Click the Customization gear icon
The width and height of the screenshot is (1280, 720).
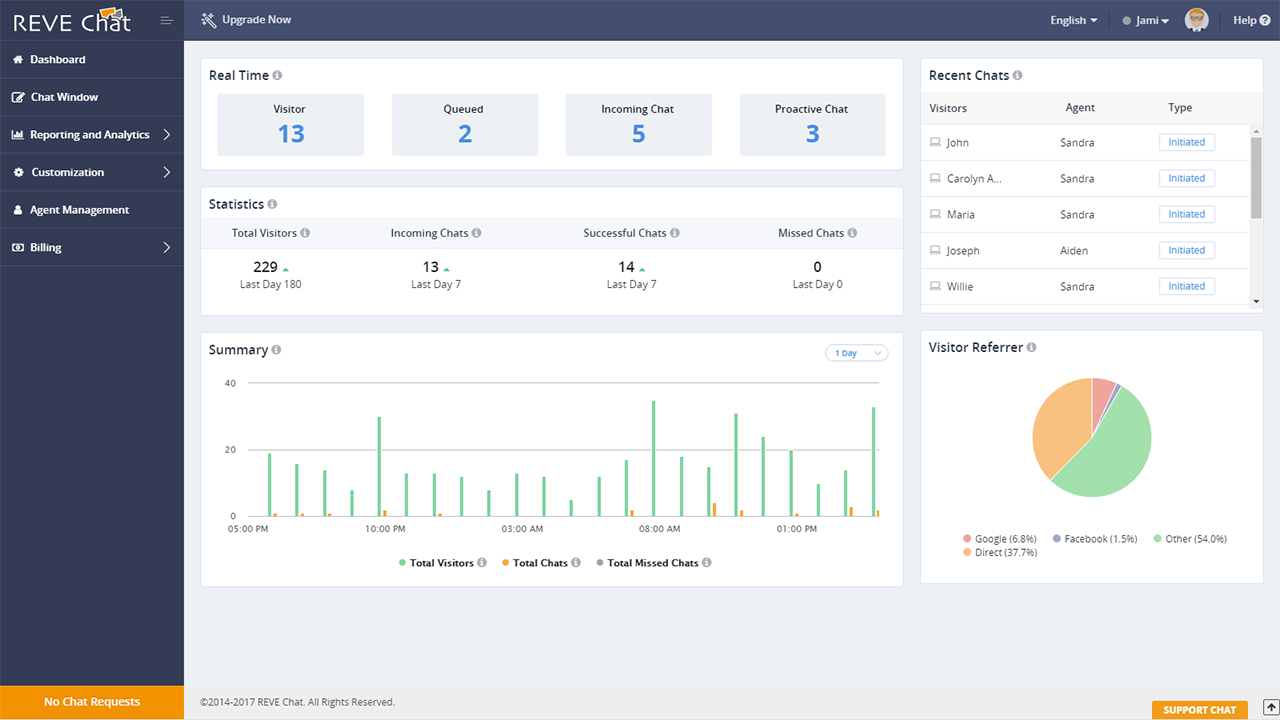(18, 171)
